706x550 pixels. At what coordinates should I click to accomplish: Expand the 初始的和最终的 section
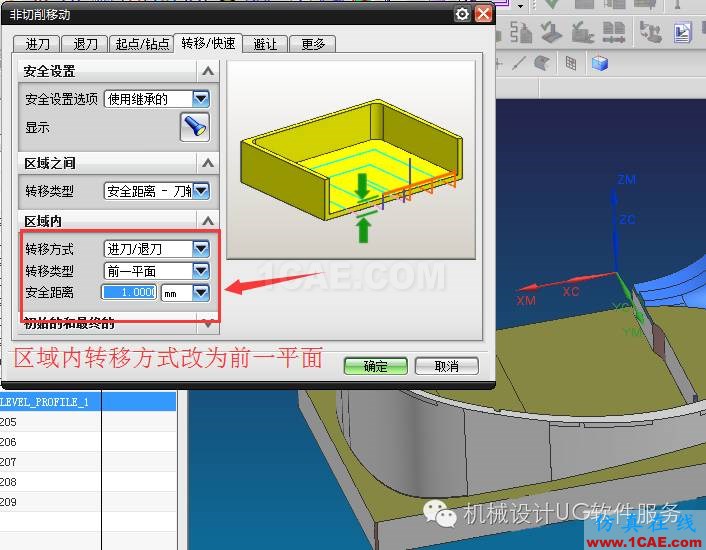[x=208, y=323]
